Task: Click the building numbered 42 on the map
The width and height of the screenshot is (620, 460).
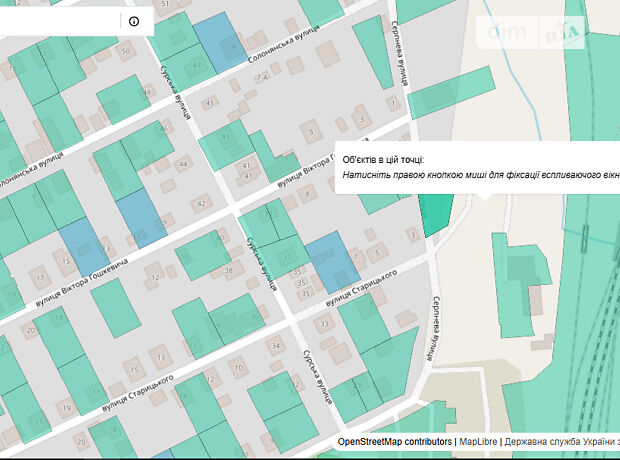Action: pos(201,204)
